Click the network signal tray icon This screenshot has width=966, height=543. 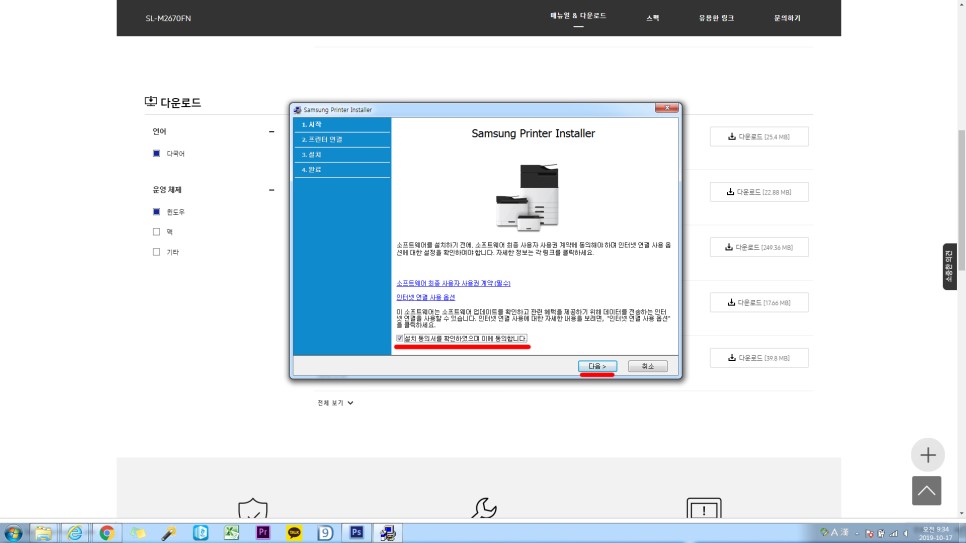click(x=893, y=533)
